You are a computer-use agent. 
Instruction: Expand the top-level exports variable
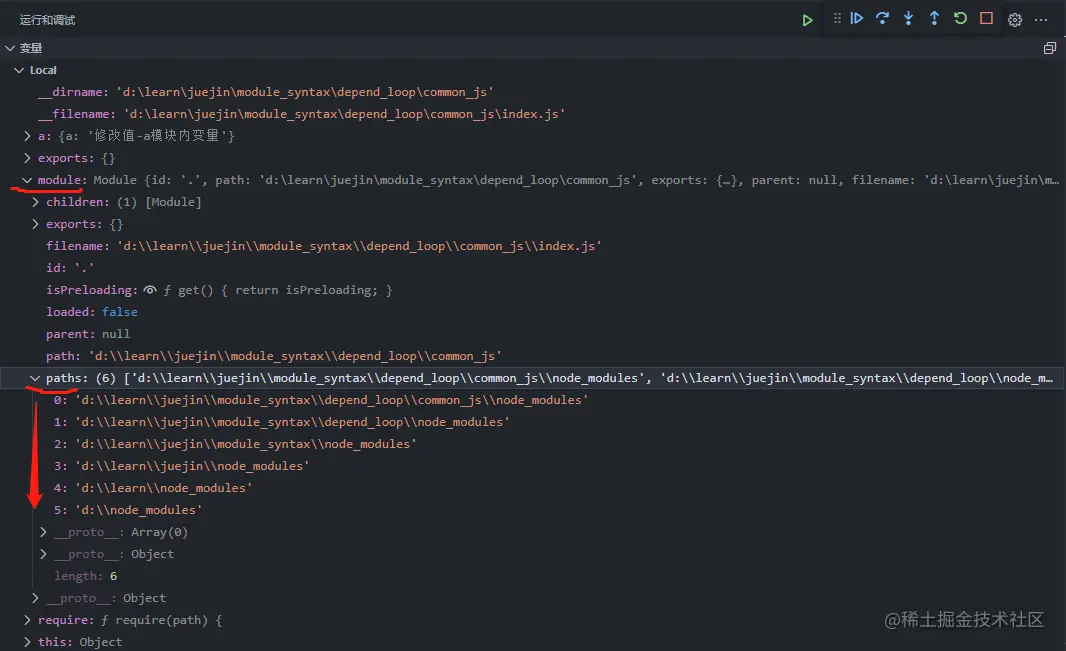[x=27, y=158]
